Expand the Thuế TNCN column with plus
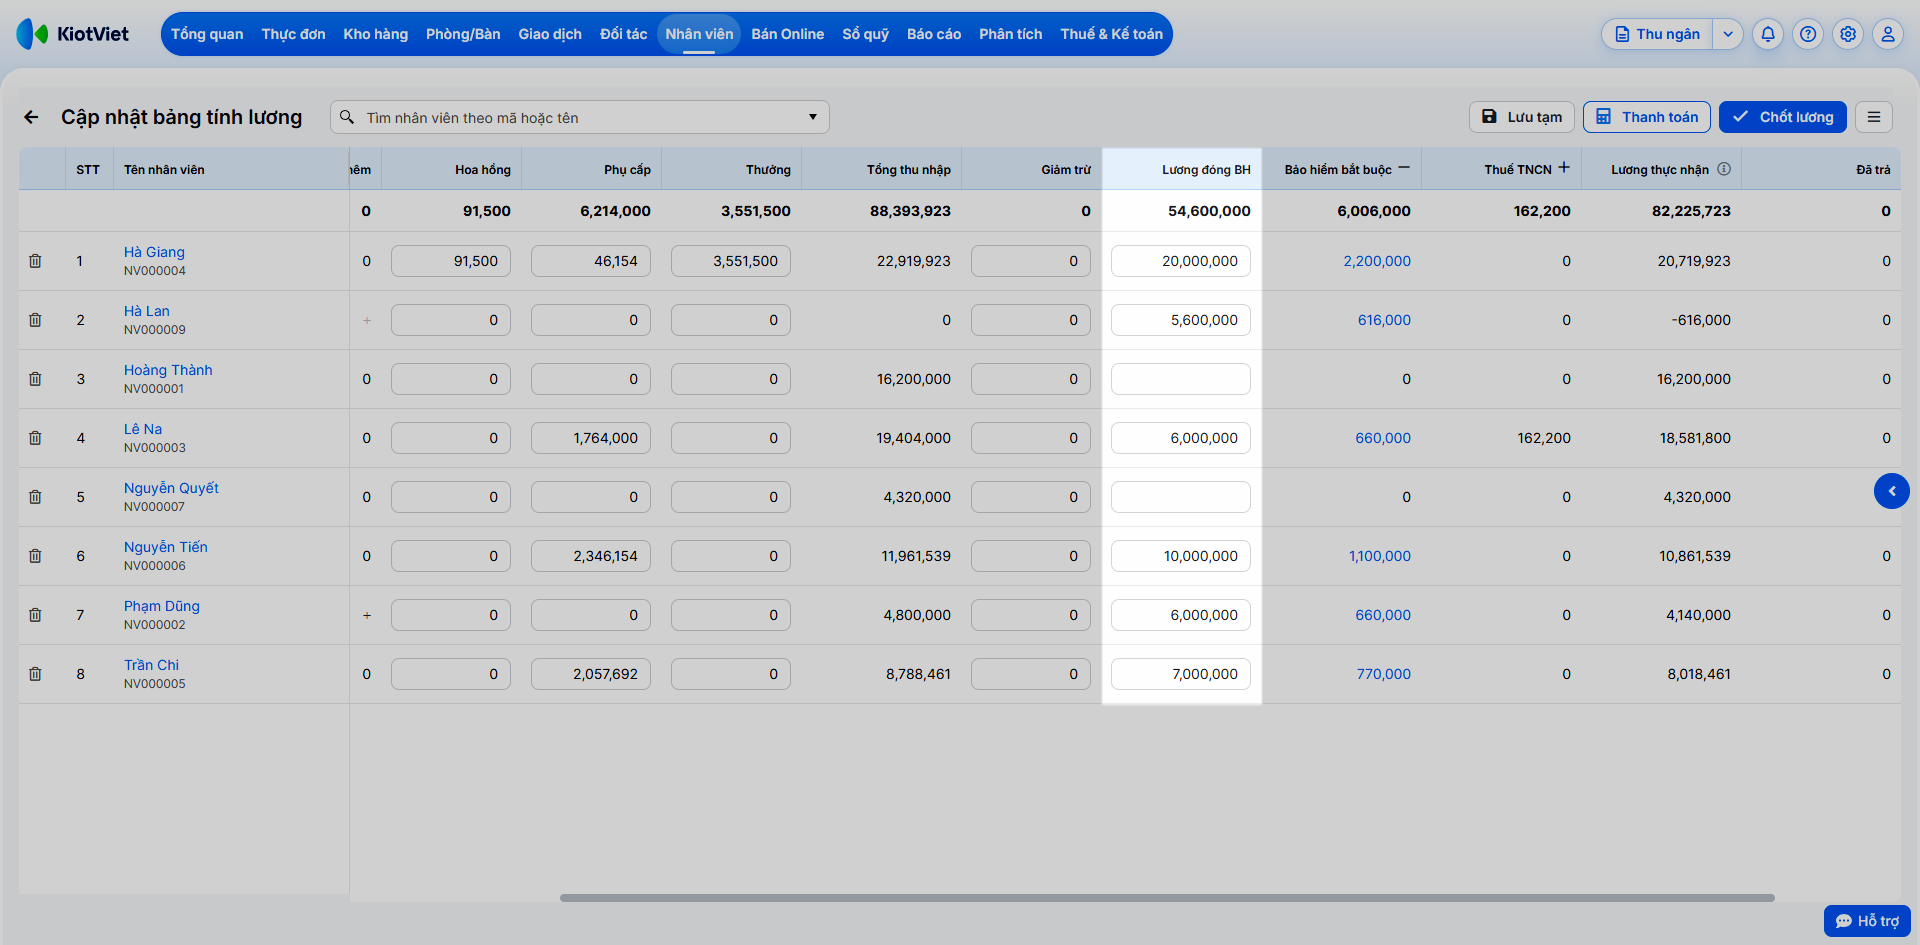Screen dimensions: 1920x945 coord(1564,168)
